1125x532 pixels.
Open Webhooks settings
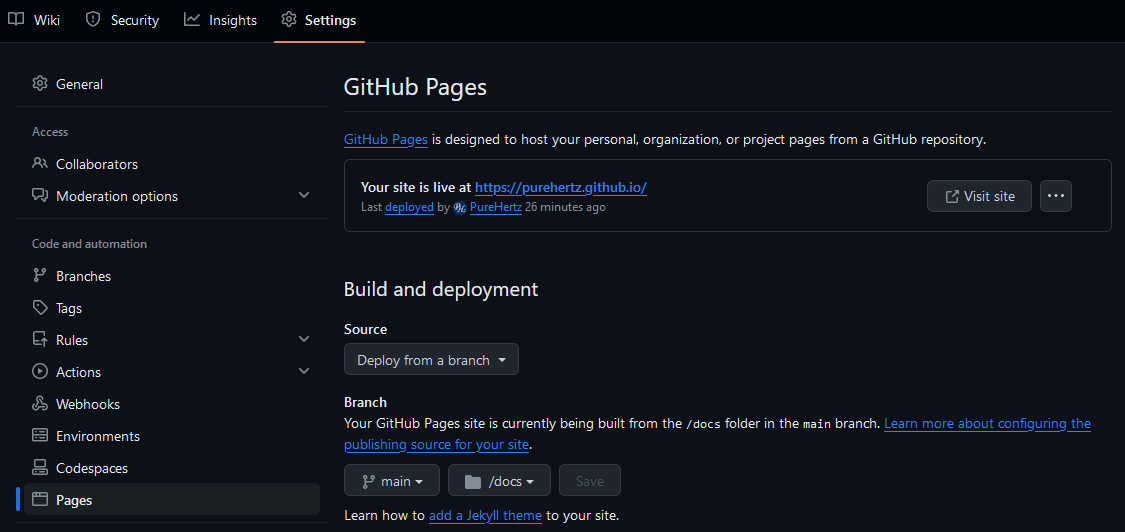(172, 404)
